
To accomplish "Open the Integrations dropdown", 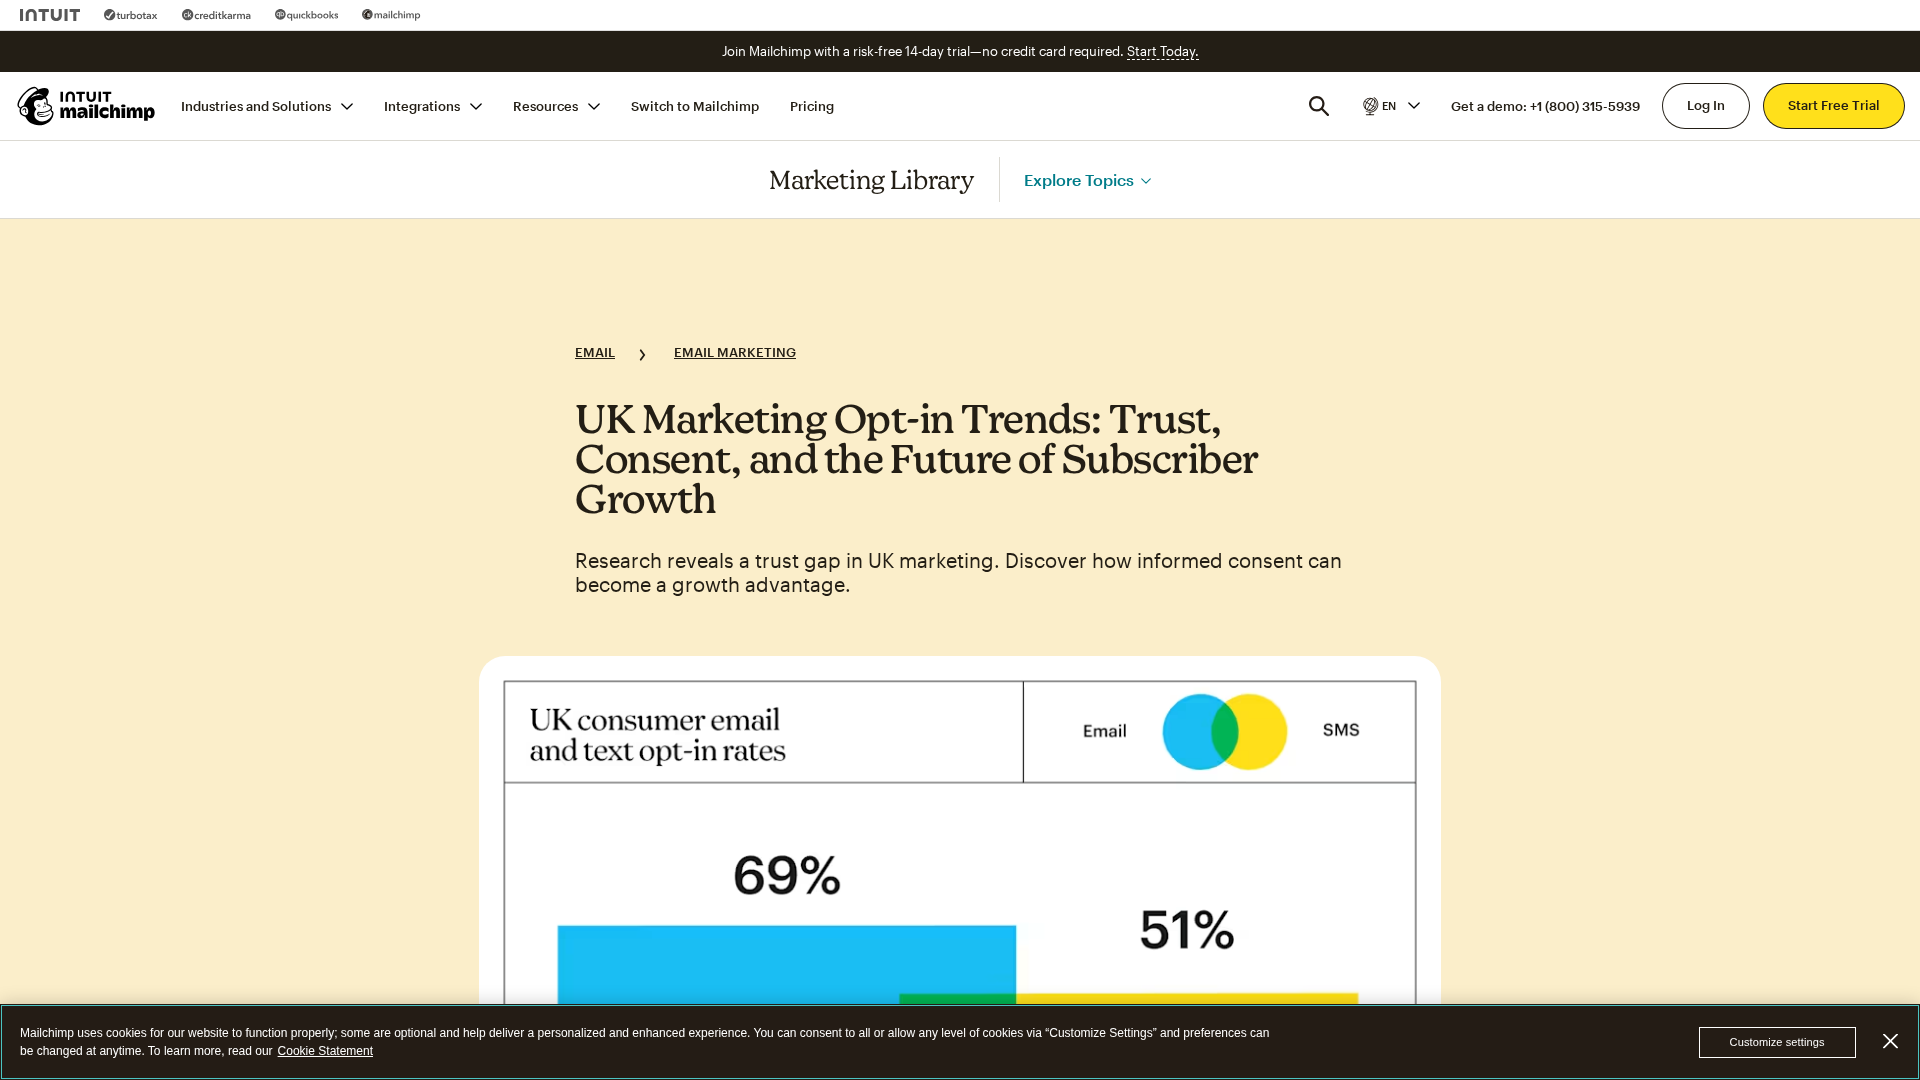I will click(432, 106).
